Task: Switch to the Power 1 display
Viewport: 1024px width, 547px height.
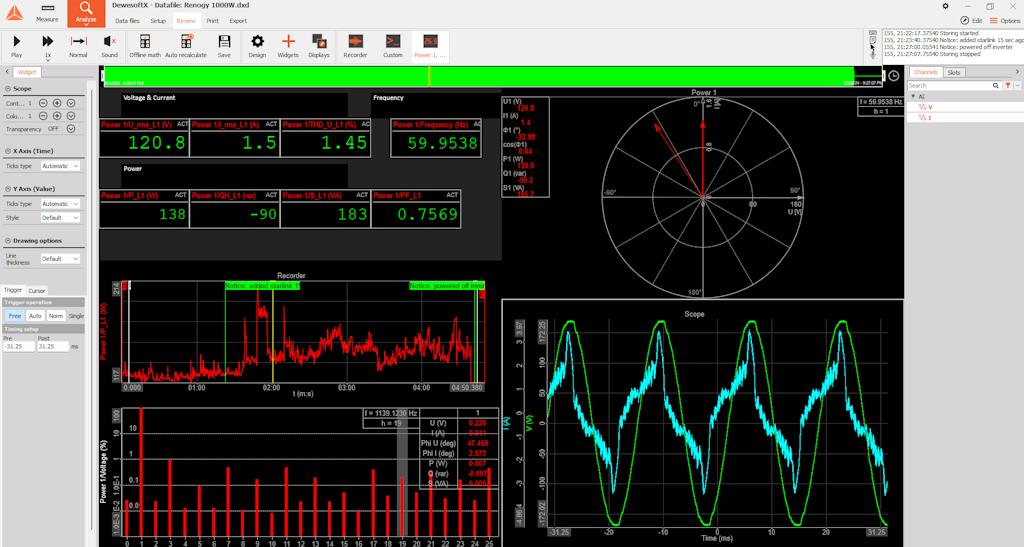Action: 430,46
